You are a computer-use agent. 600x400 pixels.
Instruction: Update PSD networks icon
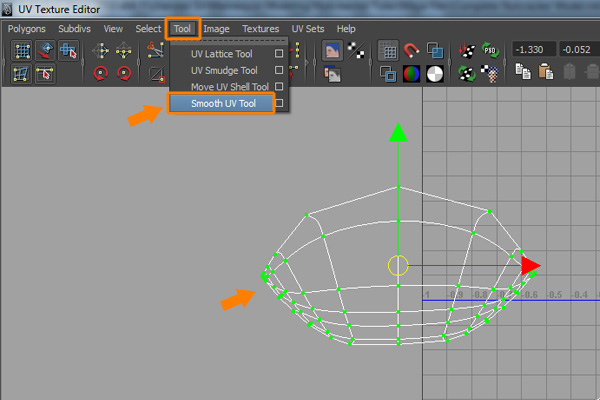[x=490, y=51]
